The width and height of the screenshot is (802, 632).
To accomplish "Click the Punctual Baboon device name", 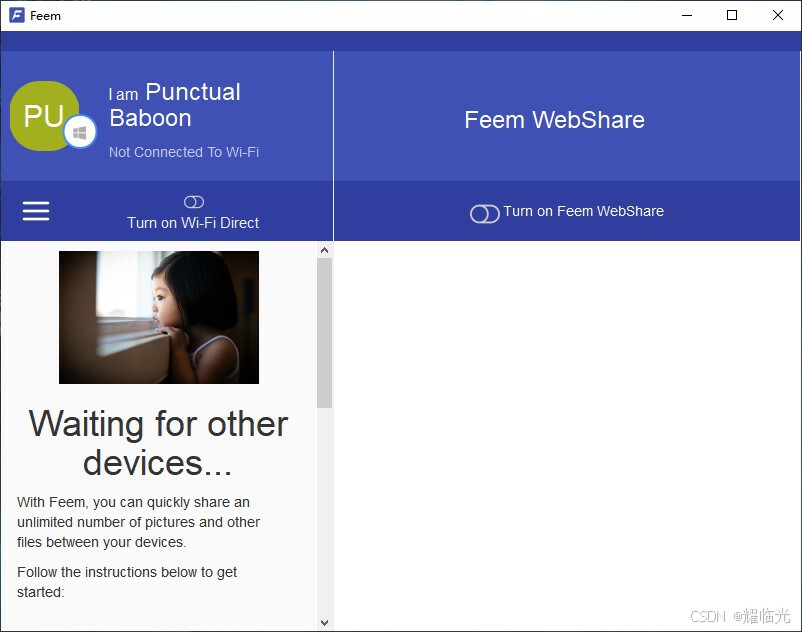I will click(175, 105).
